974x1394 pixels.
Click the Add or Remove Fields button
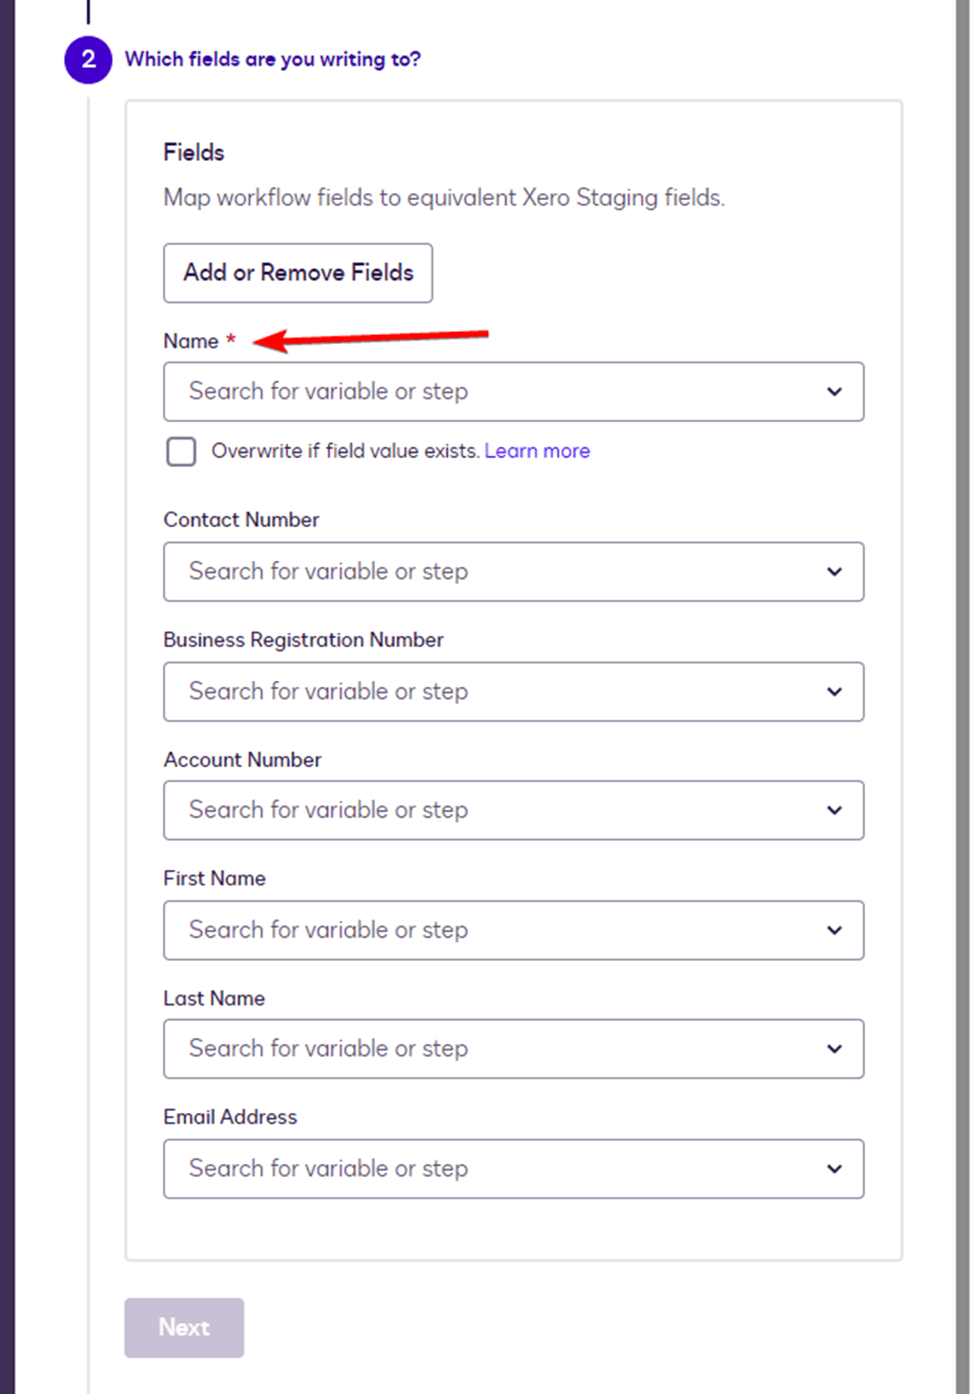click(x=298, y=273)
